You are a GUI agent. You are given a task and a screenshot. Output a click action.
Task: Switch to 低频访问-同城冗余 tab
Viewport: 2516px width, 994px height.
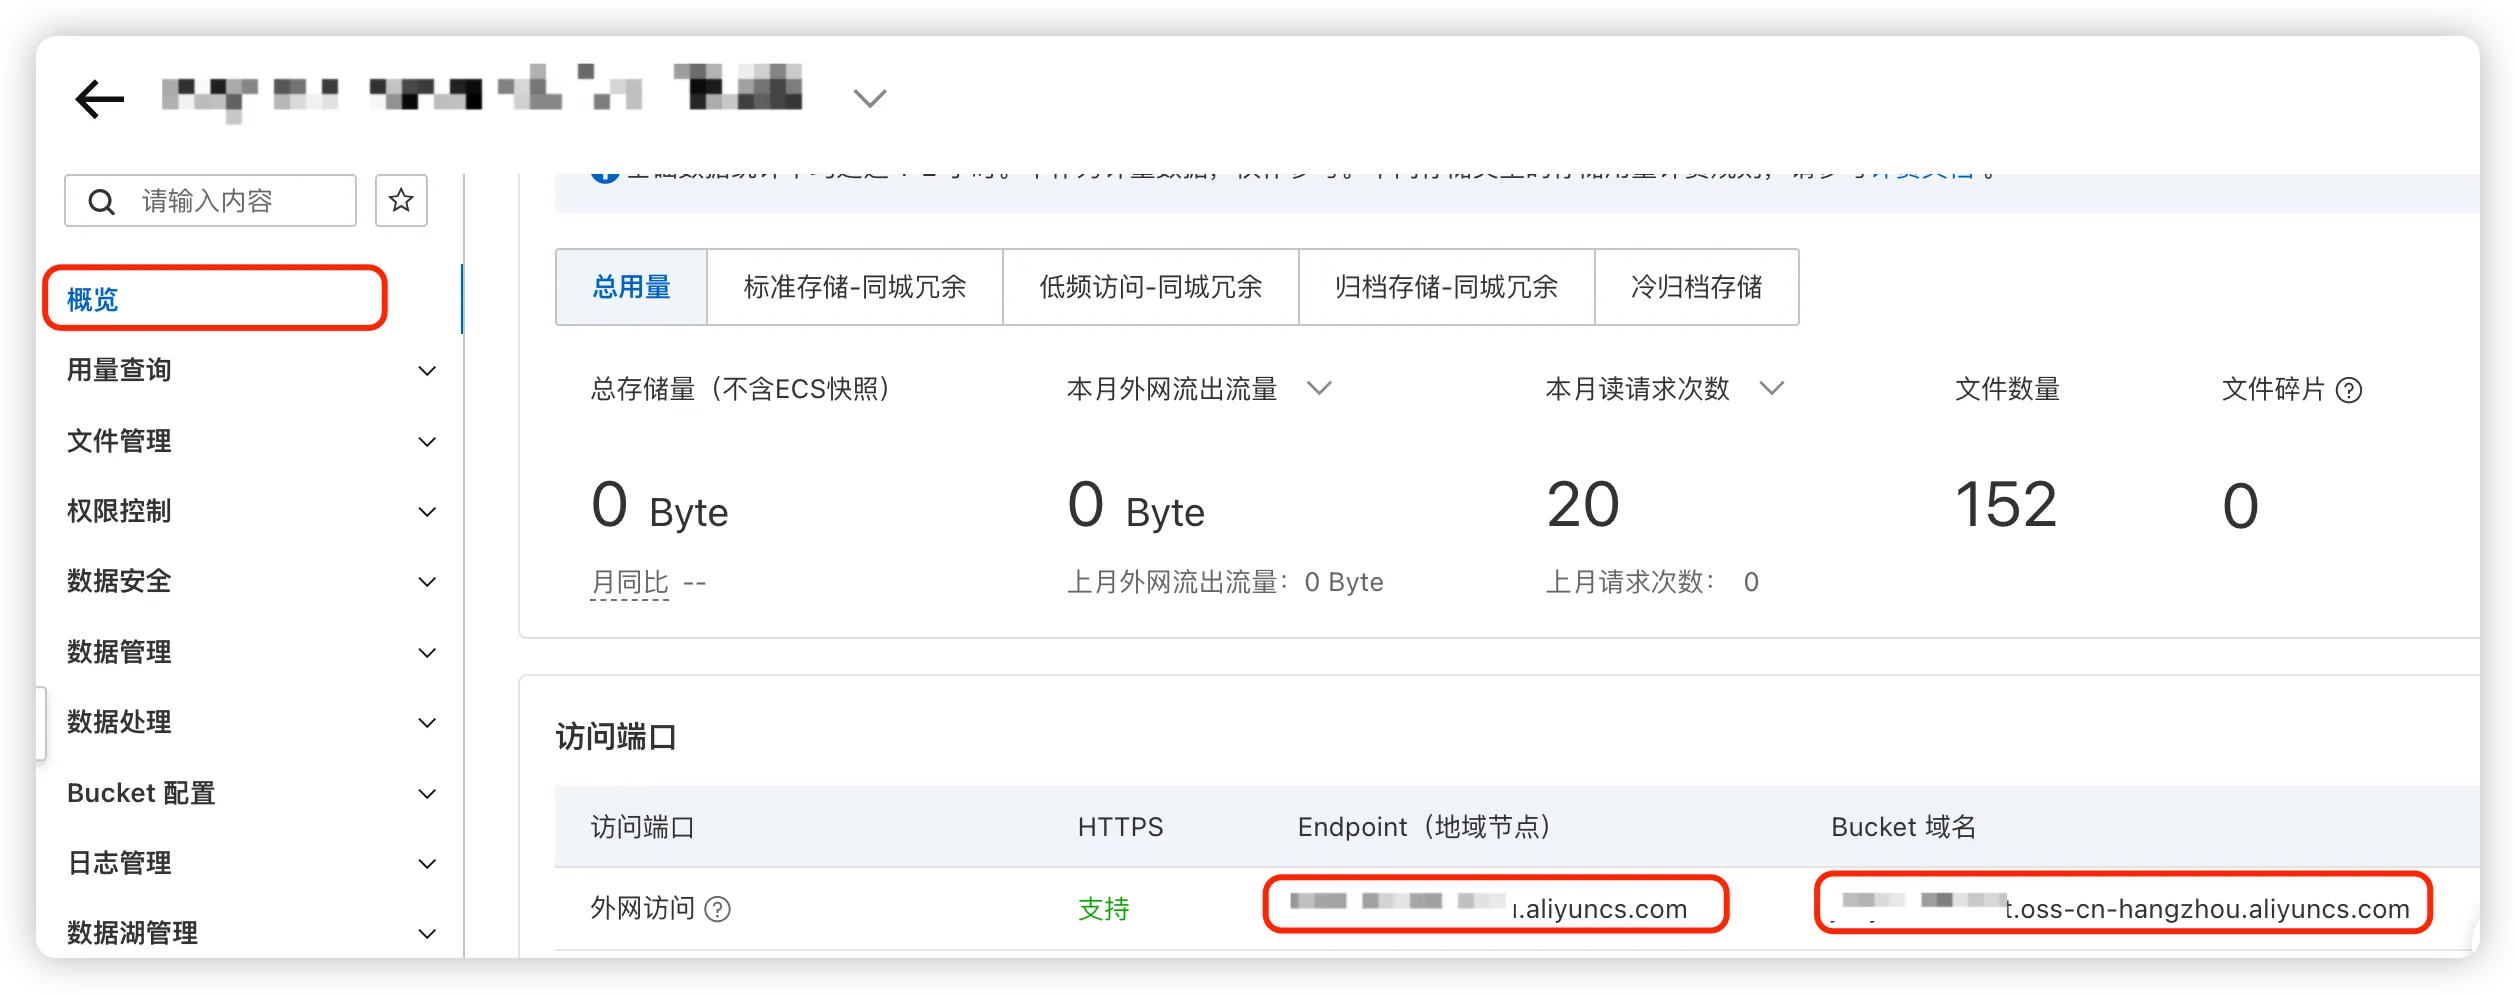pyautogui.click(x=1150, y=287)
